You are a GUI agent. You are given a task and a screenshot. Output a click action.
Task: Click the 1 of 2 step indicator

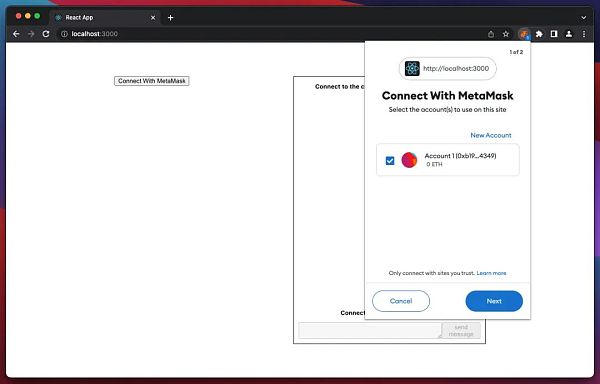pos(516,52)
